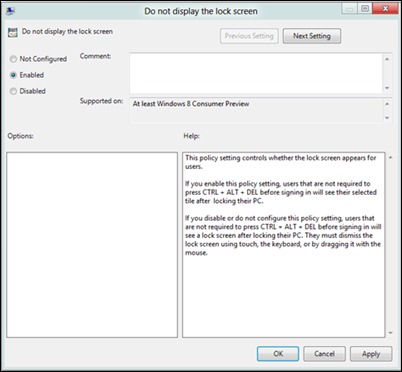
Task: Click the 'Comment:' label
Action: pyautogui.click(x=95, y=56)
